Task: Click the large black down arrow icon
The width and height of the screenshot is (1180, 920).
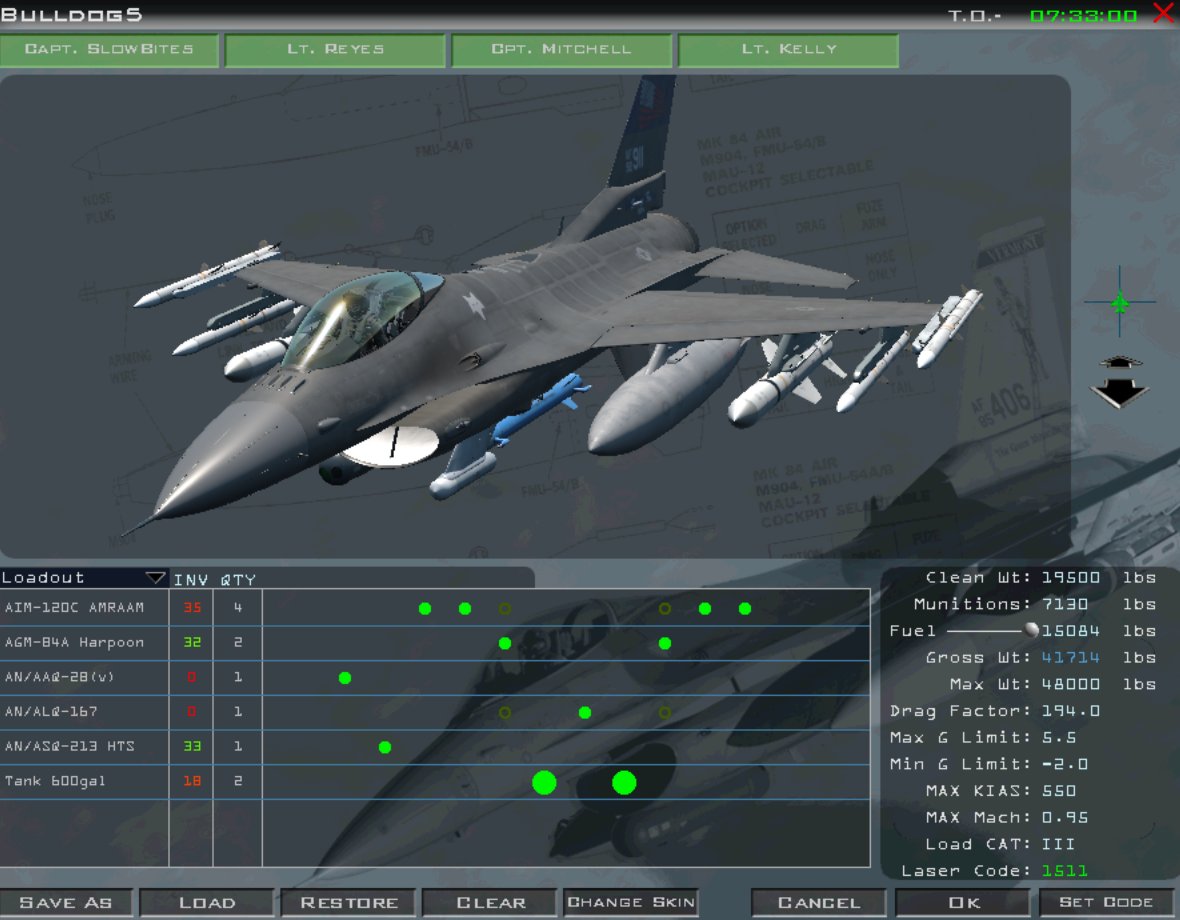Action: pyautogui.click(x=1120, y=392)
